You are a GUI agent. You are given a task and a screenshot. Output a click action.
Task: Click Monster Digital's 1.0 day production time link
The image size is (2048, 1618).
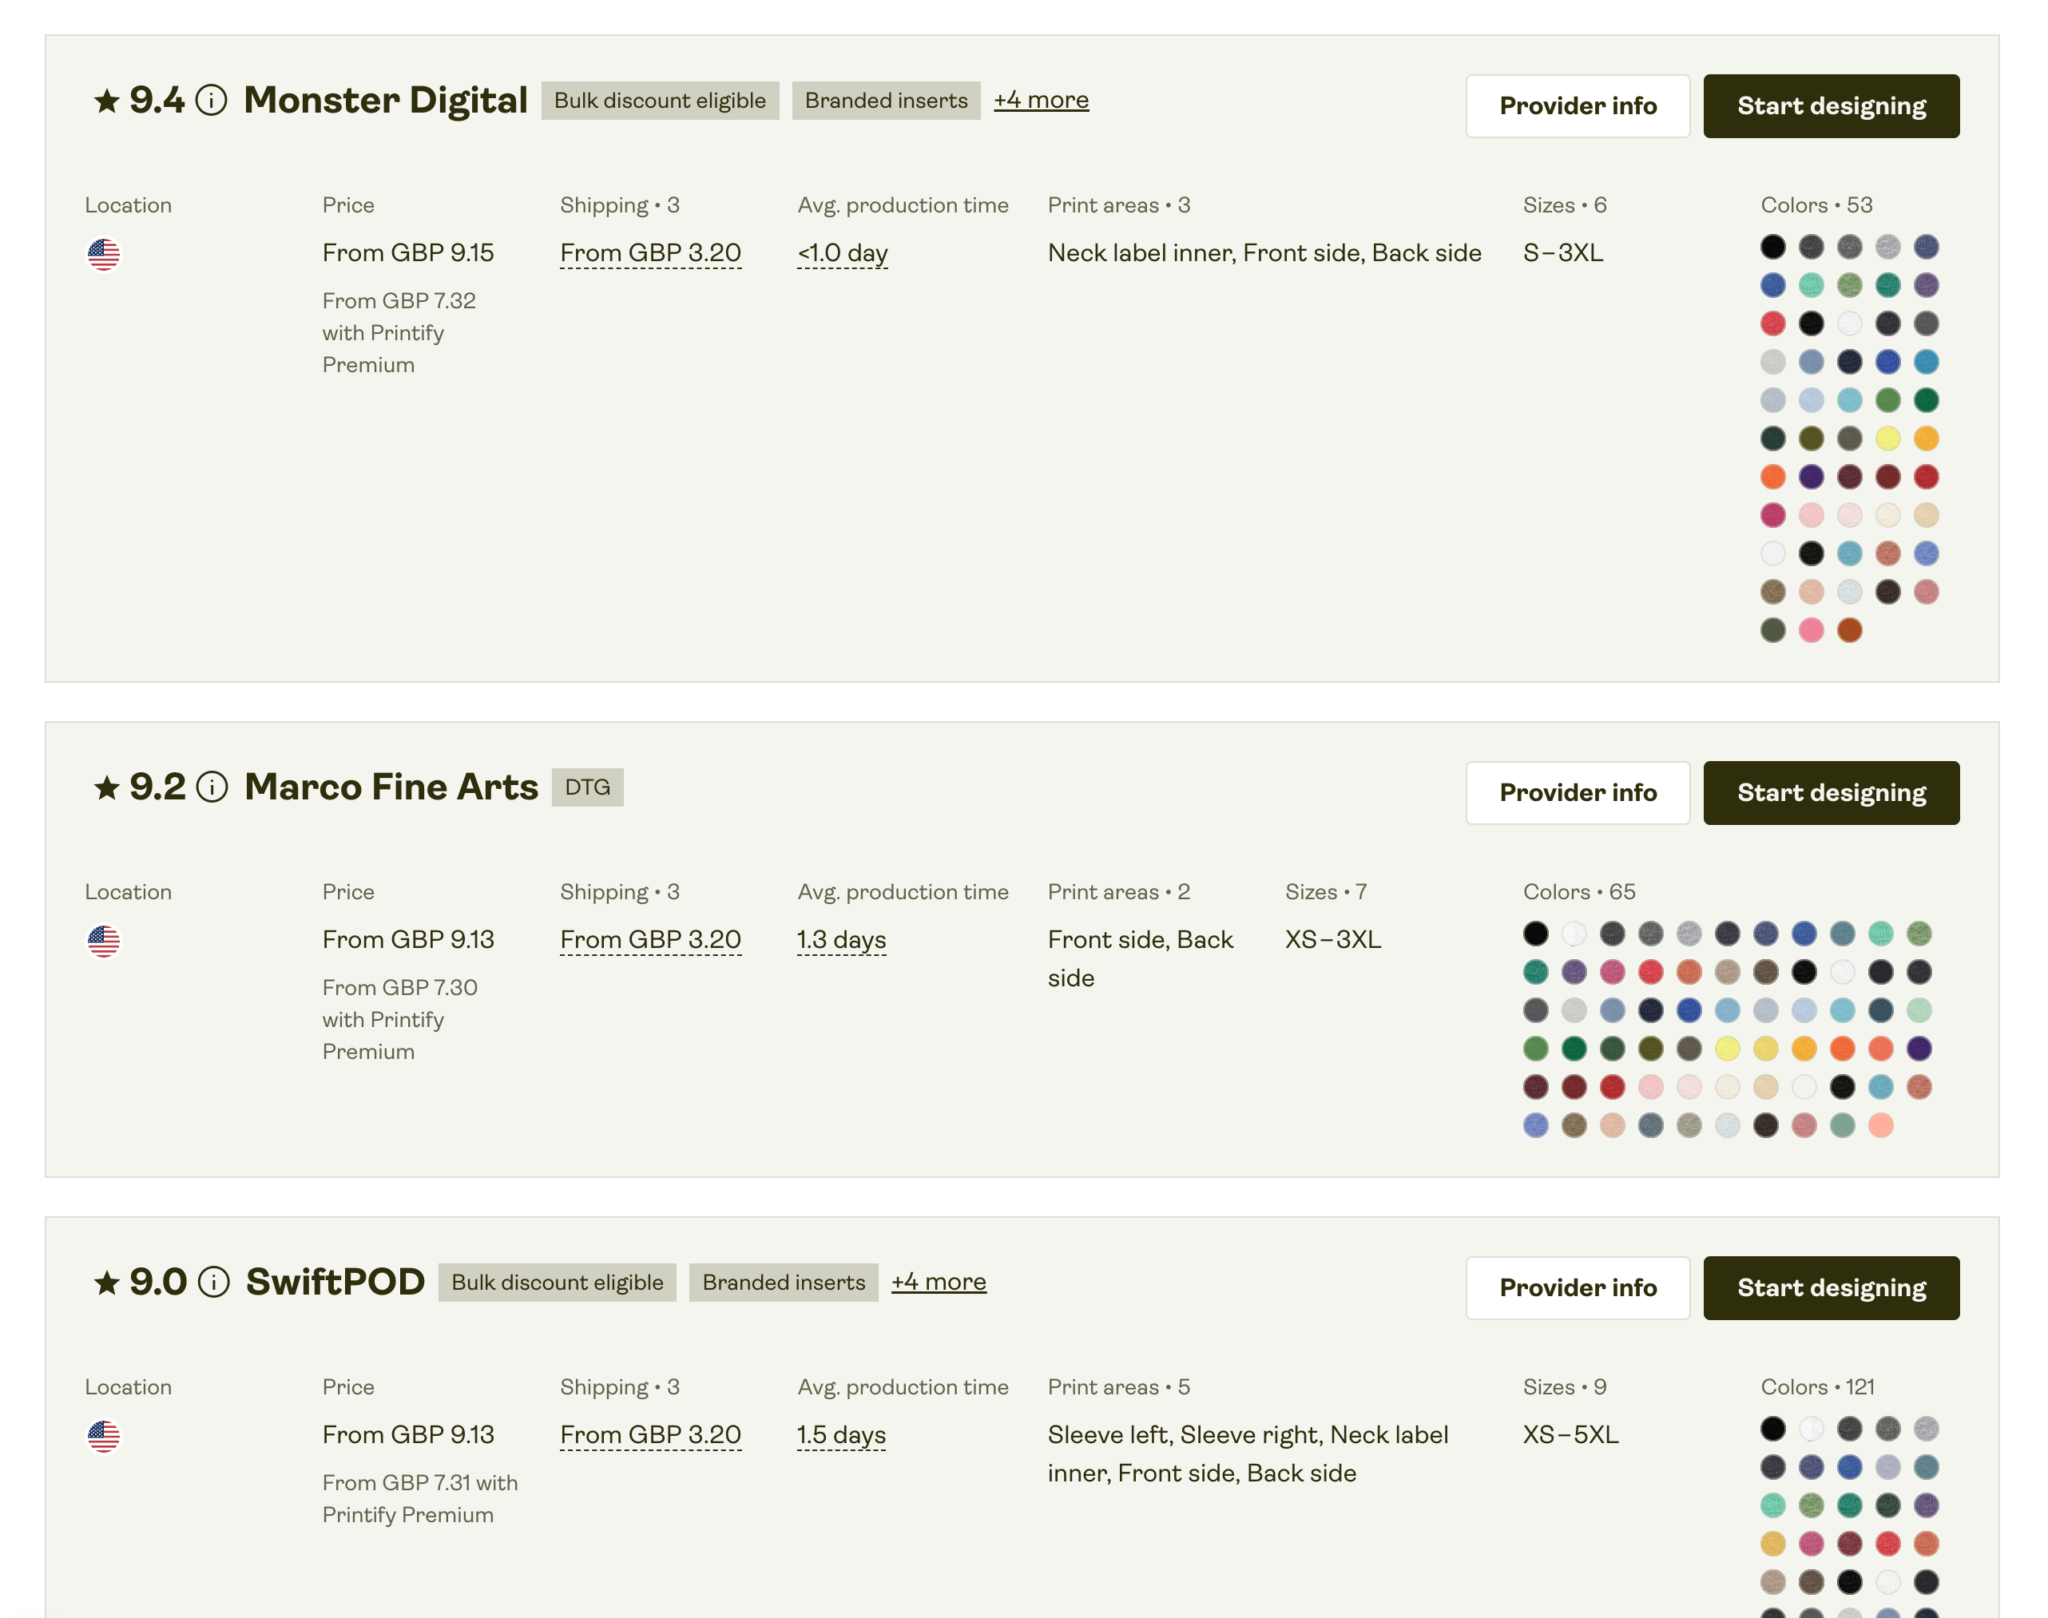coord(841,253)
